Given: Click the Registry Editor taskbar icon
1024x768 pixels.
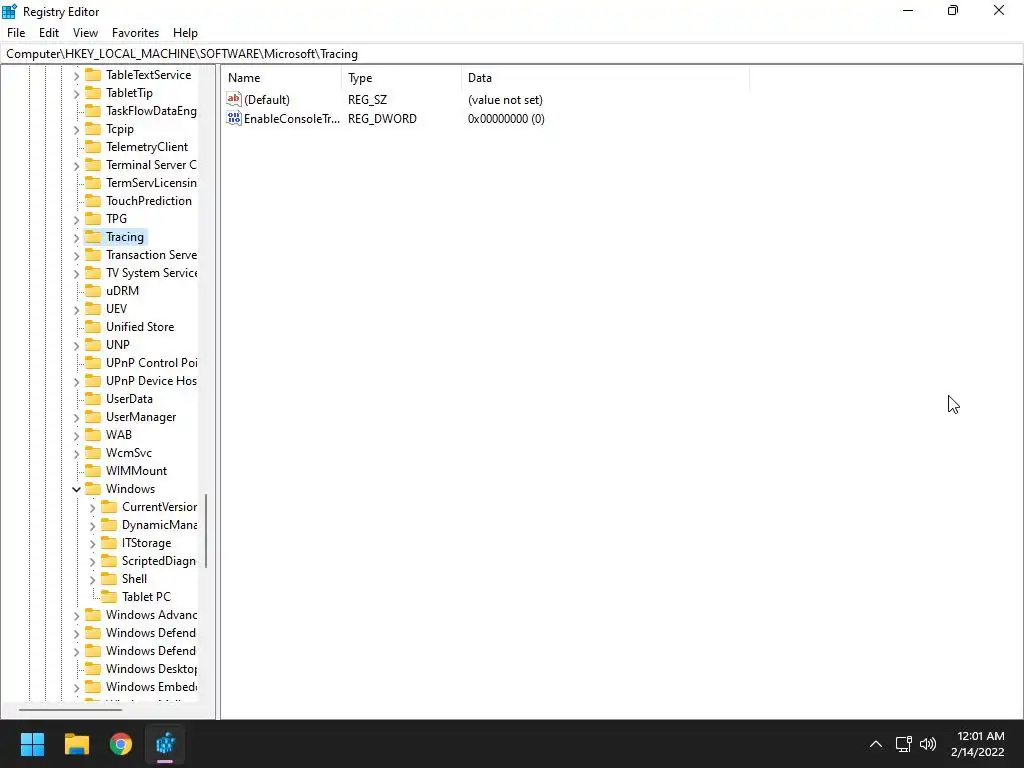Looking at the screenshot, I should (x=165, y=744).
